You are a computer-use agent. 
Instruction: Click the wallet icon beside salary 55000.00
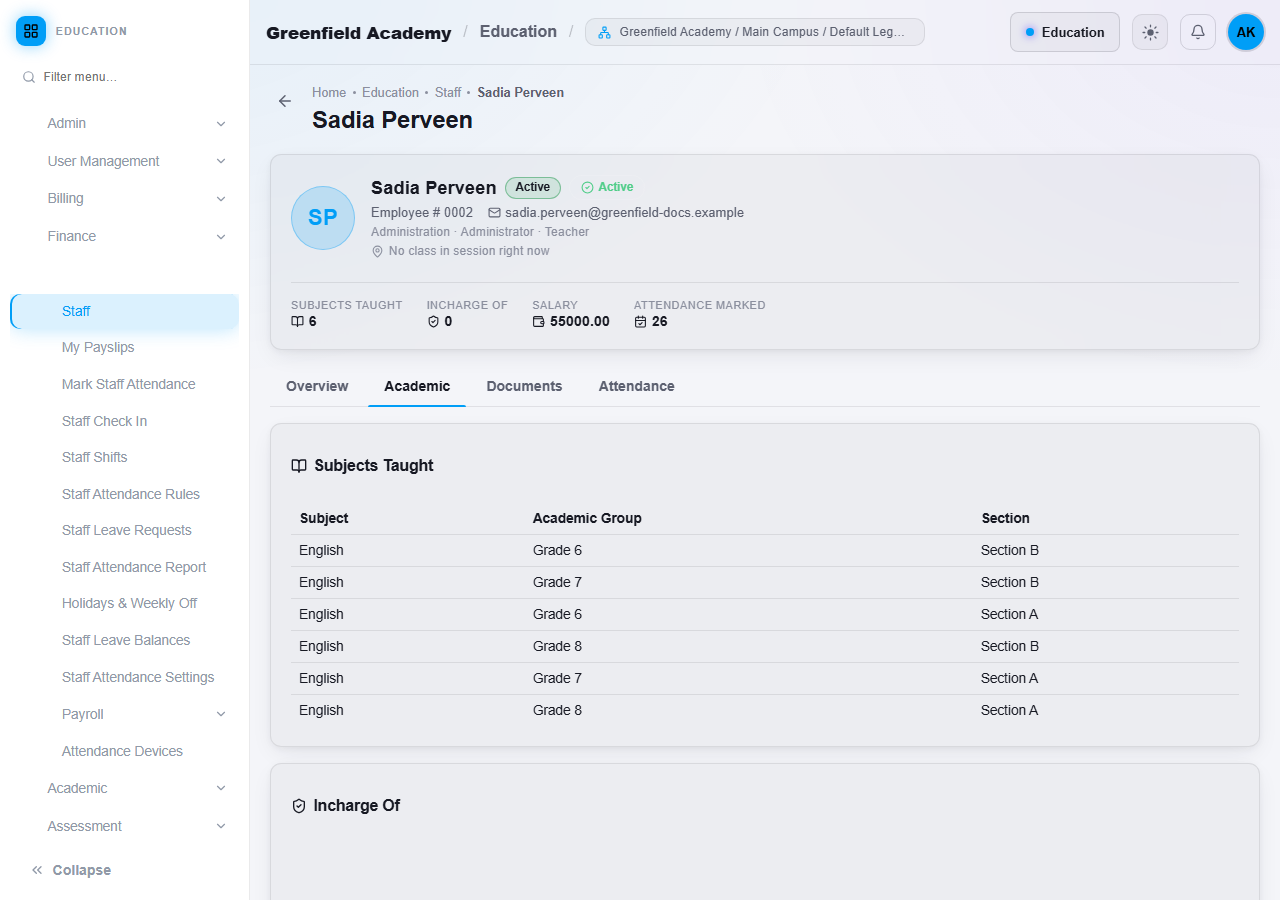[538, 322]
